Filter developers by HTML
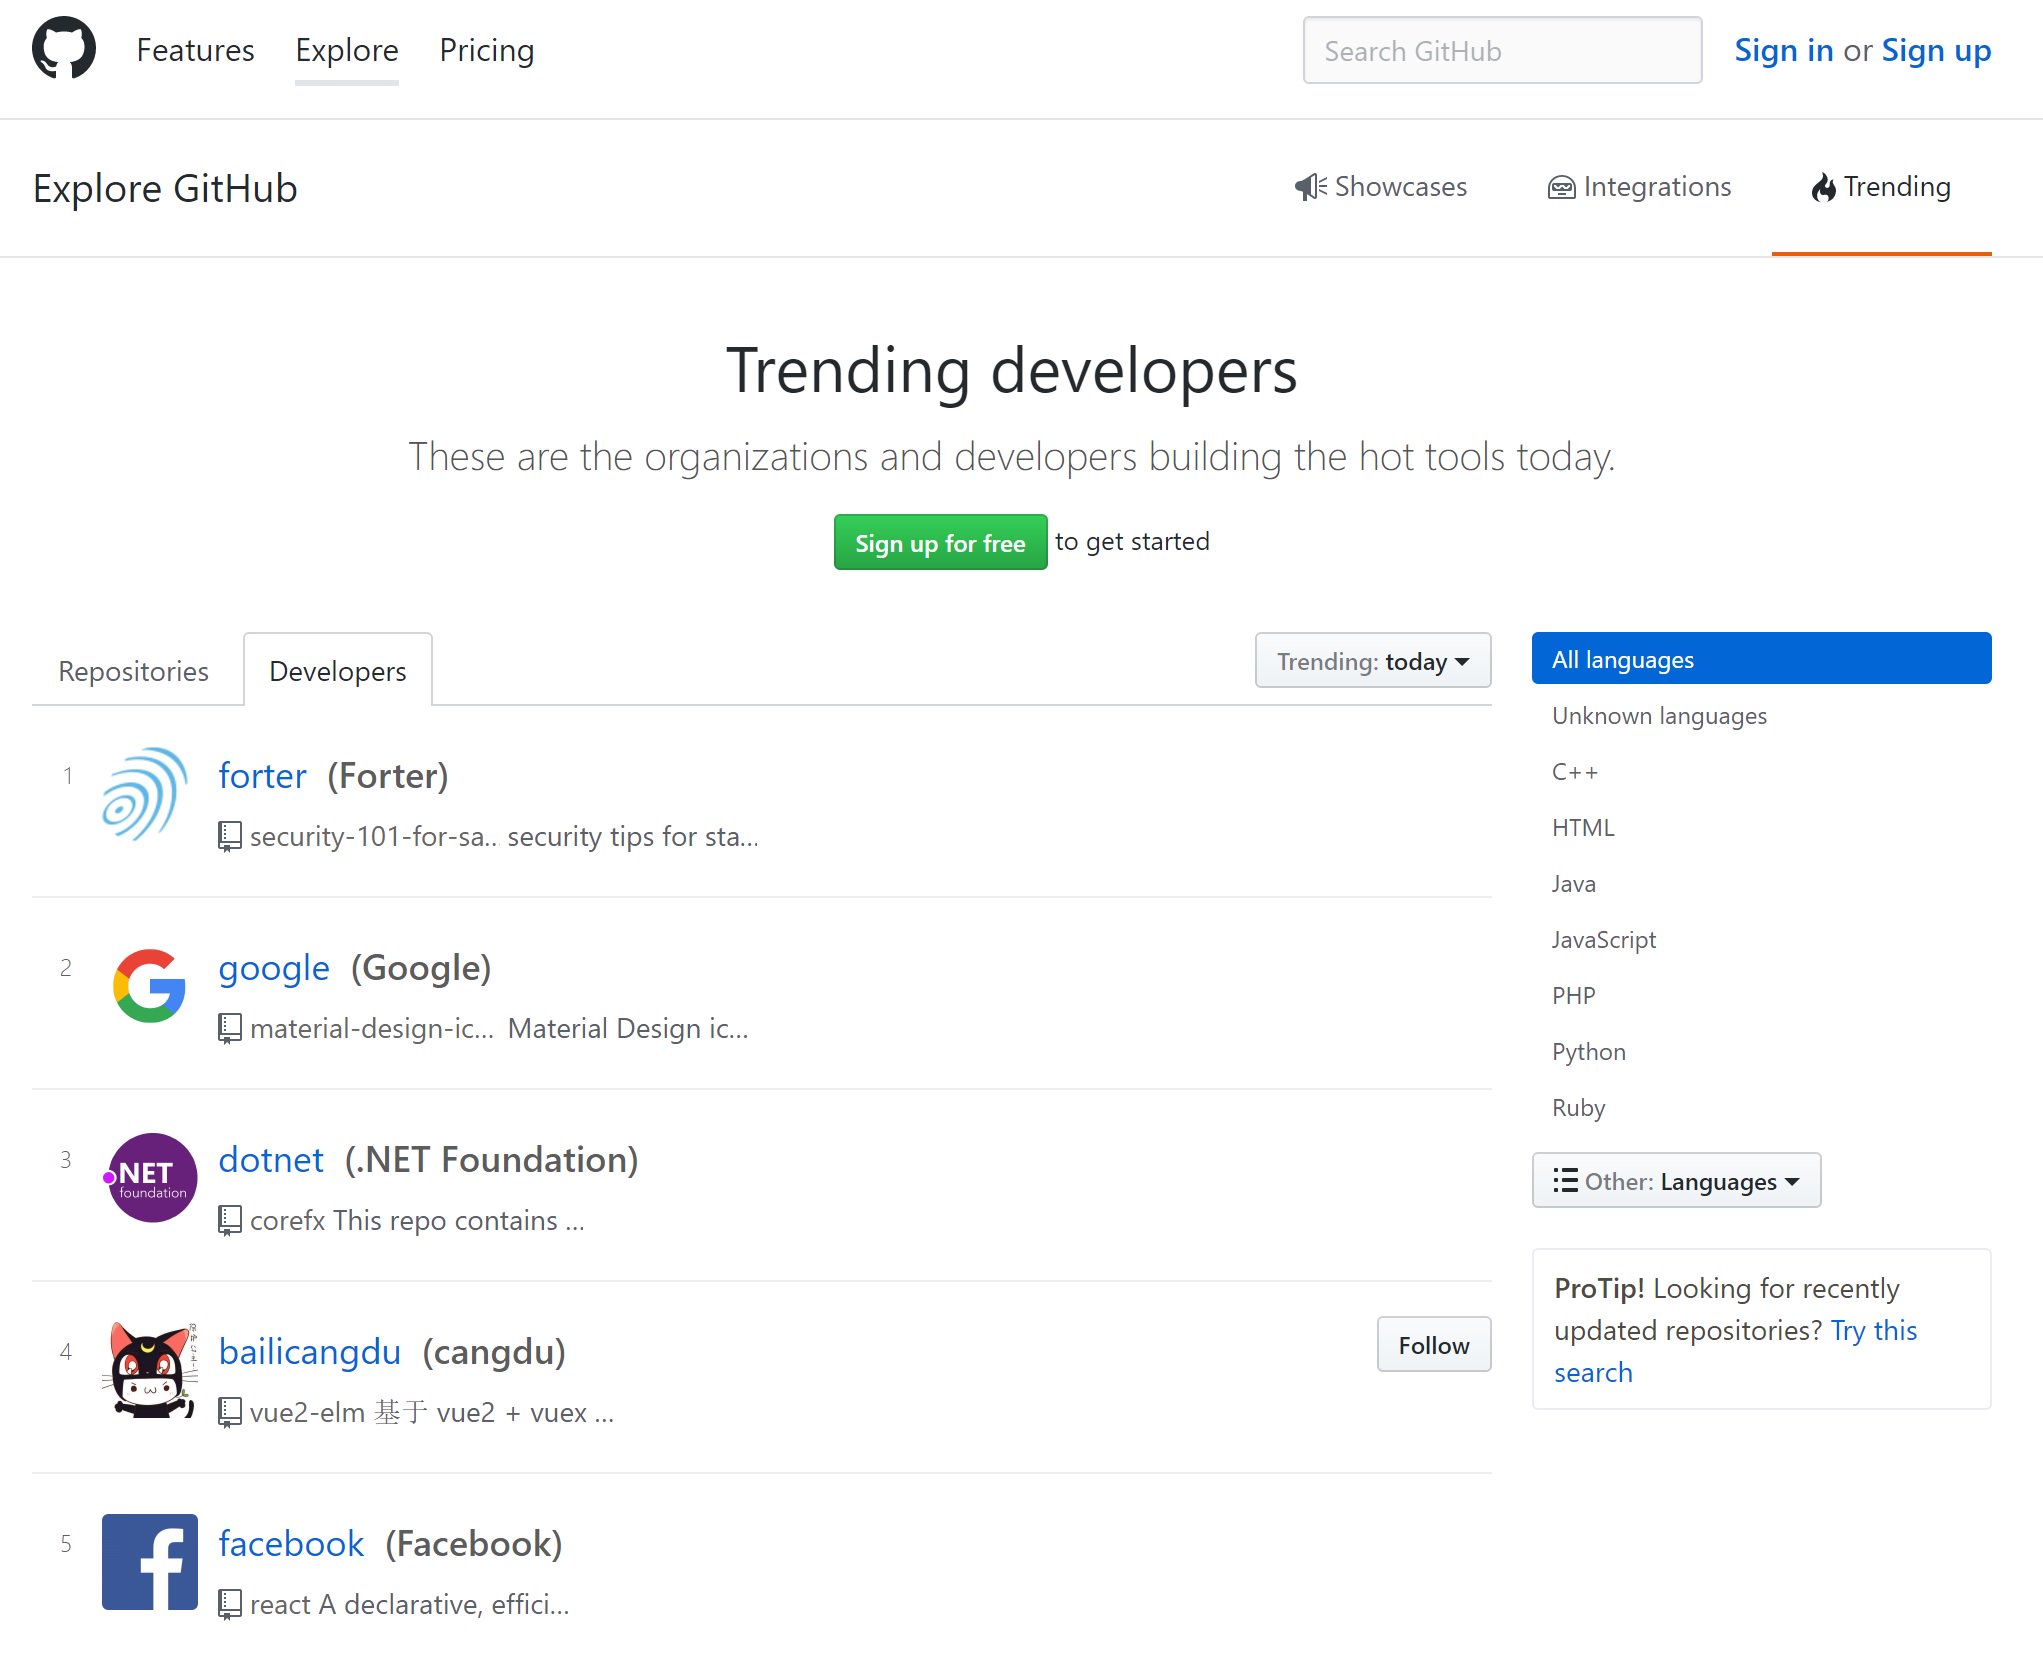The image size is (2043, 1661). pyautogui.click(x=1762, y=827)
